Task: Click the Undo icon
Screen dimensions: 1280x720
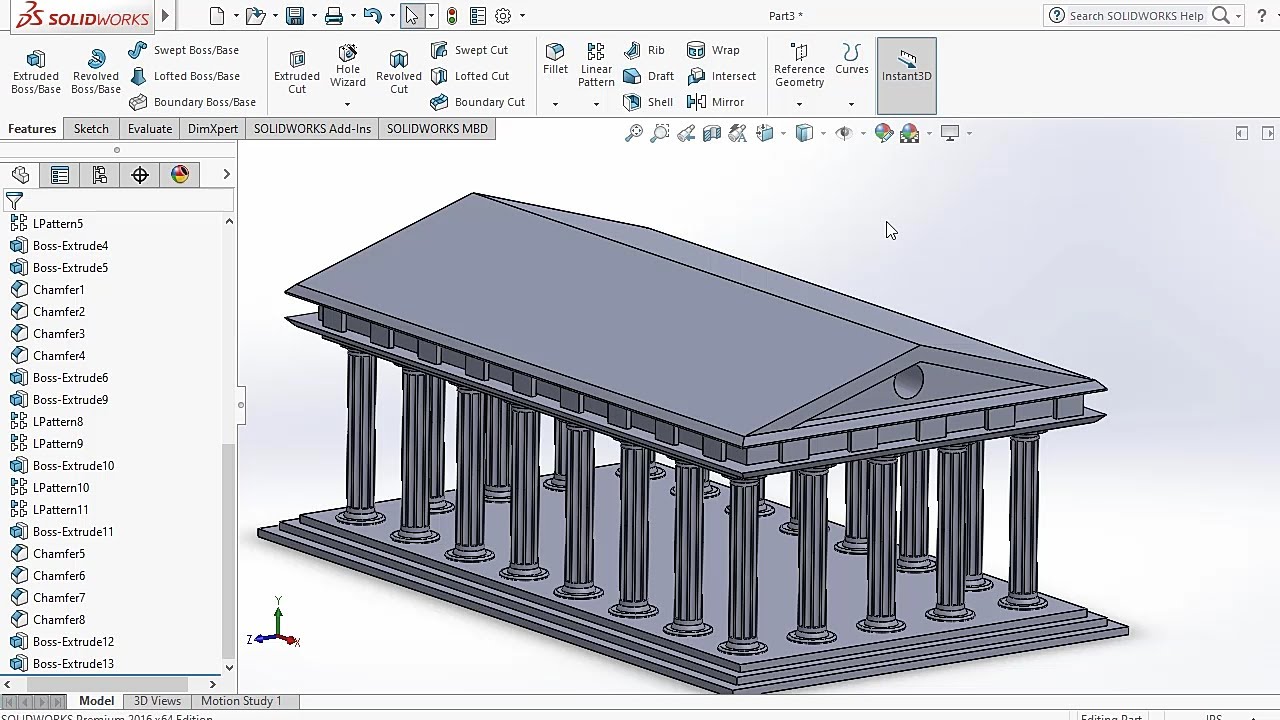Action: (x=373, y=16)
